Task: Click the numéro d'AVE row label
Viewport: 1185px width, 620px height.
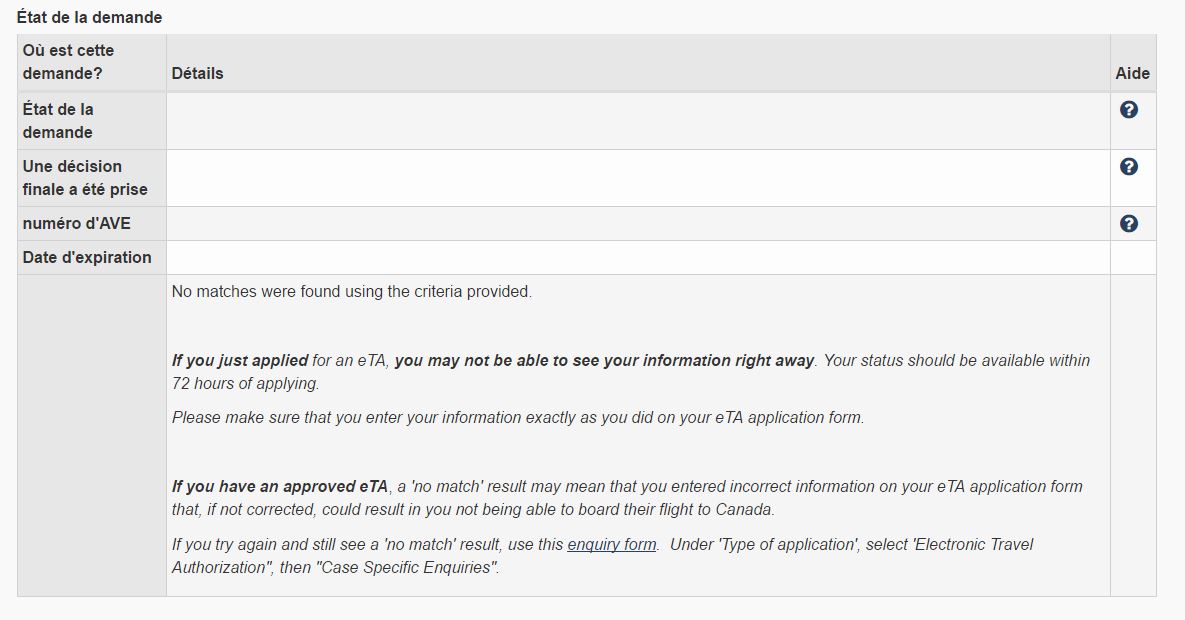Action: 76,223
